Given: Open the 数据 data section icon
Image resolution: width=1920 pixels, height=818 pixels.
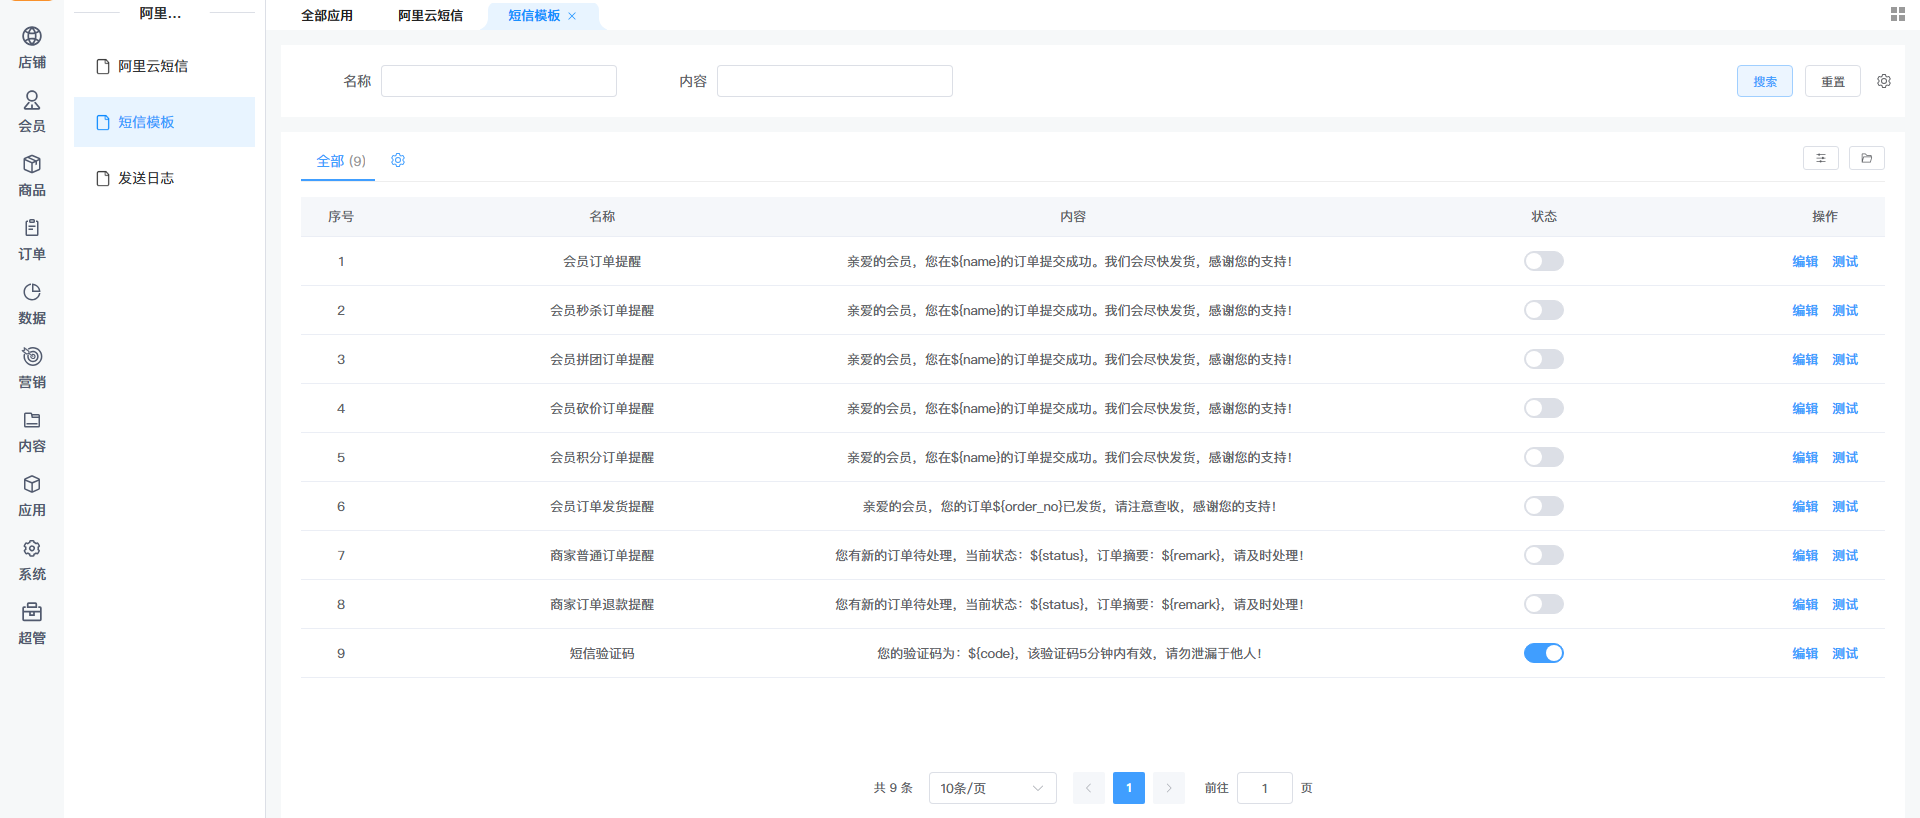Looking at the screenshot, I should click(x=32, y=293).
